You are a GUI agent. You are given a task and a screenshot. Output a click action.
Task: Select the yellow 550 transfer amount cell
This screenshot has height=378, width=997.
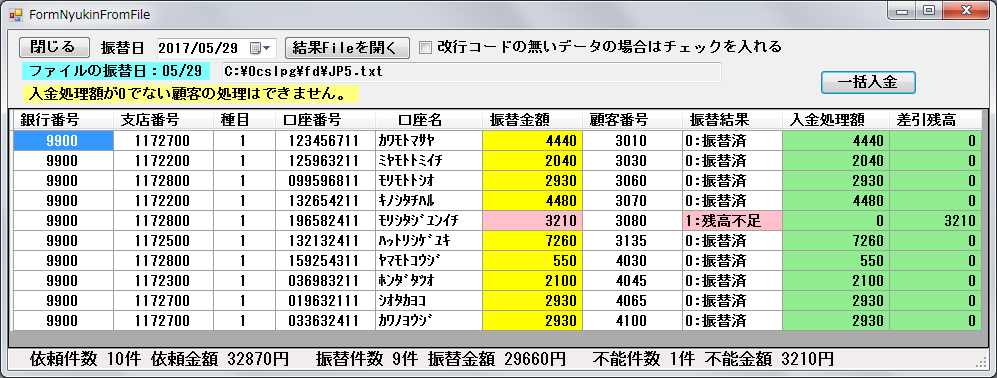(x=532, y=260)
